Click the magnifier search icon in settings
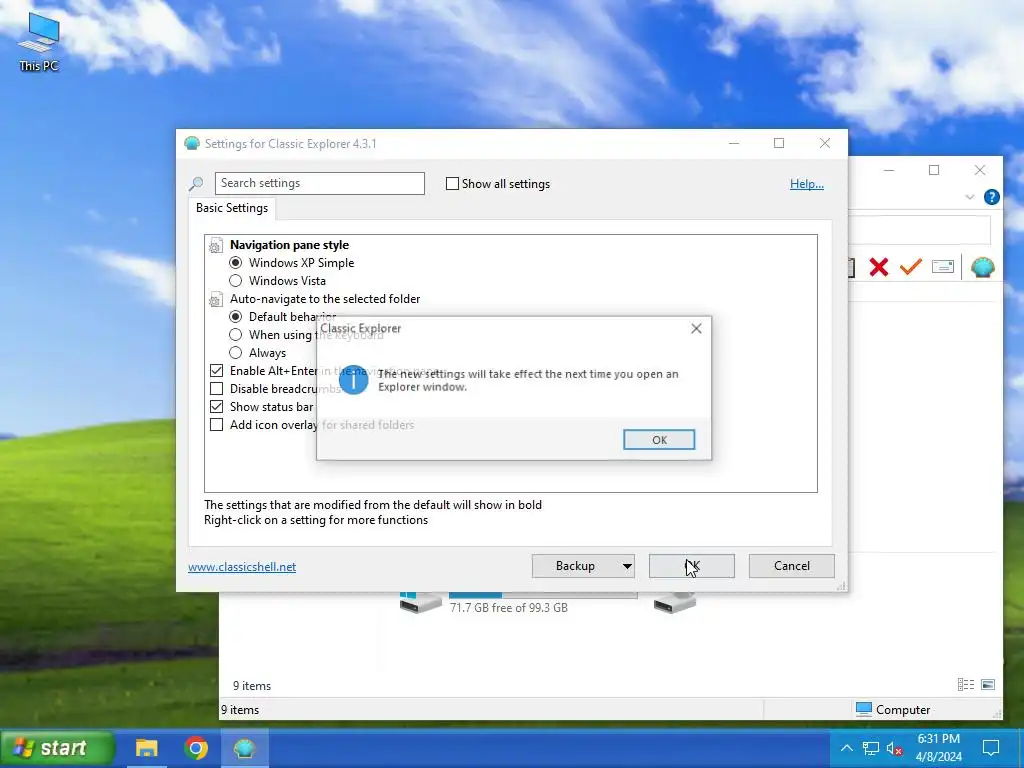 pos(196,184)
